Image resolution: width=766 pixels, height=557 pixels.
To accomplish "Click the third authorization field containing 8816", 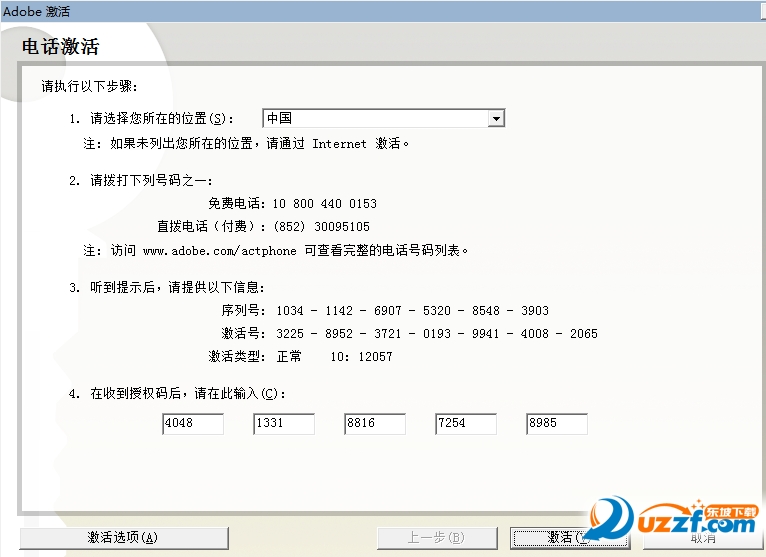I will point(375,424).
